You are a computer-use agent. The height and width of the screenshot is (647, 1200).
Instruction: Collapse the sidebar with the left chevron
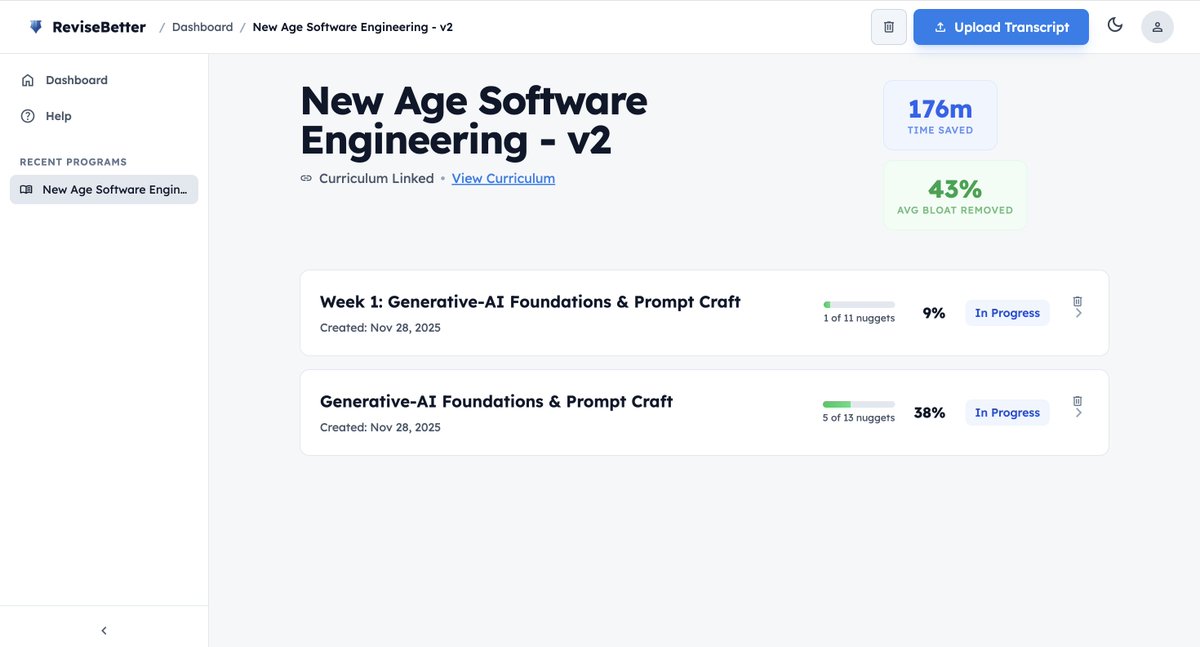(x=104, y=631)
